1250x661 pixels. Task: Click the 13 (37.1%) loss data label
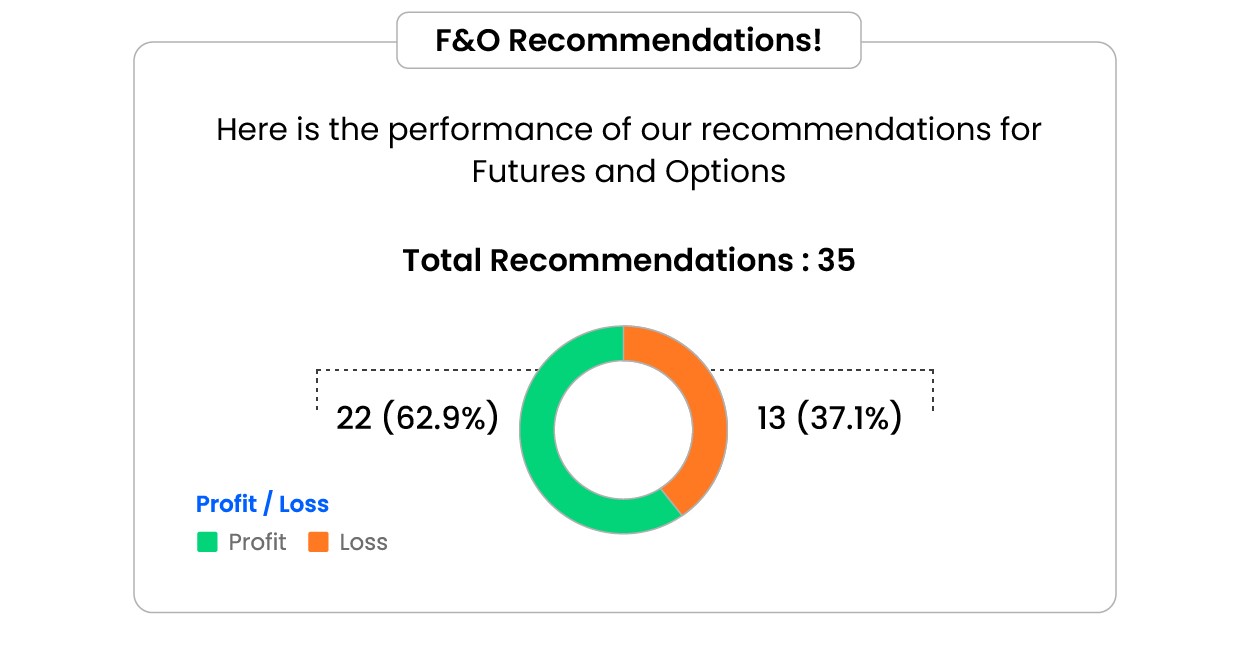(829, 418)
